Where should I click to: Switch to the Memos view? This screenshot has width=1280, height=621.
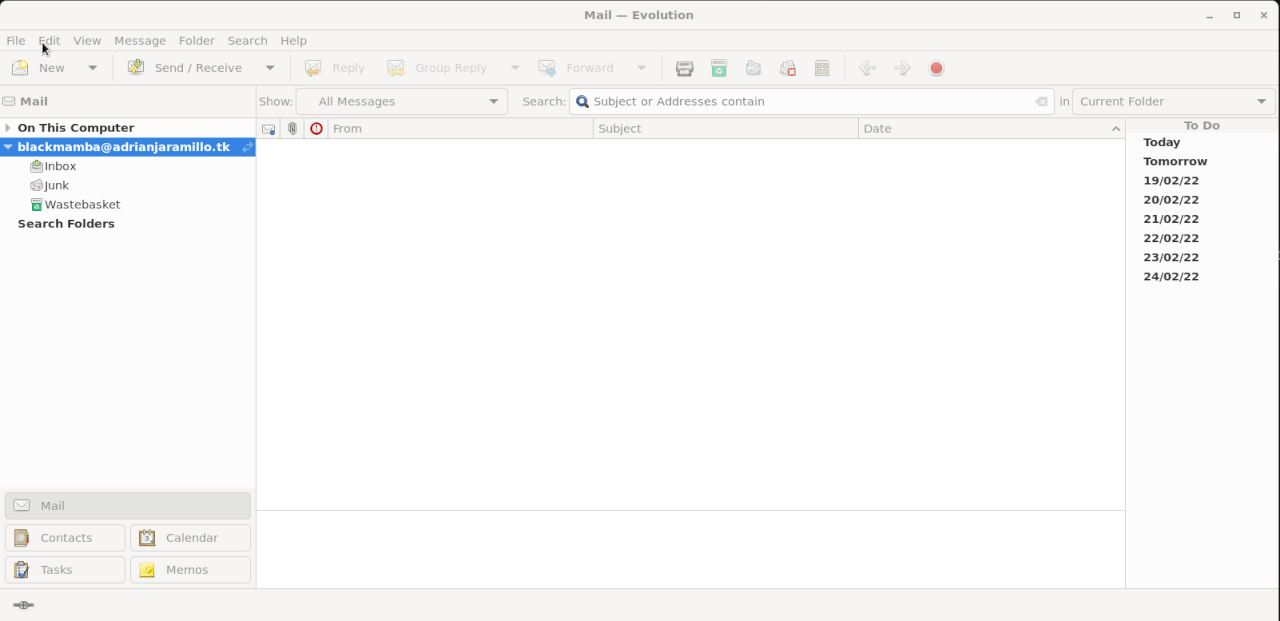coord(190,570)
